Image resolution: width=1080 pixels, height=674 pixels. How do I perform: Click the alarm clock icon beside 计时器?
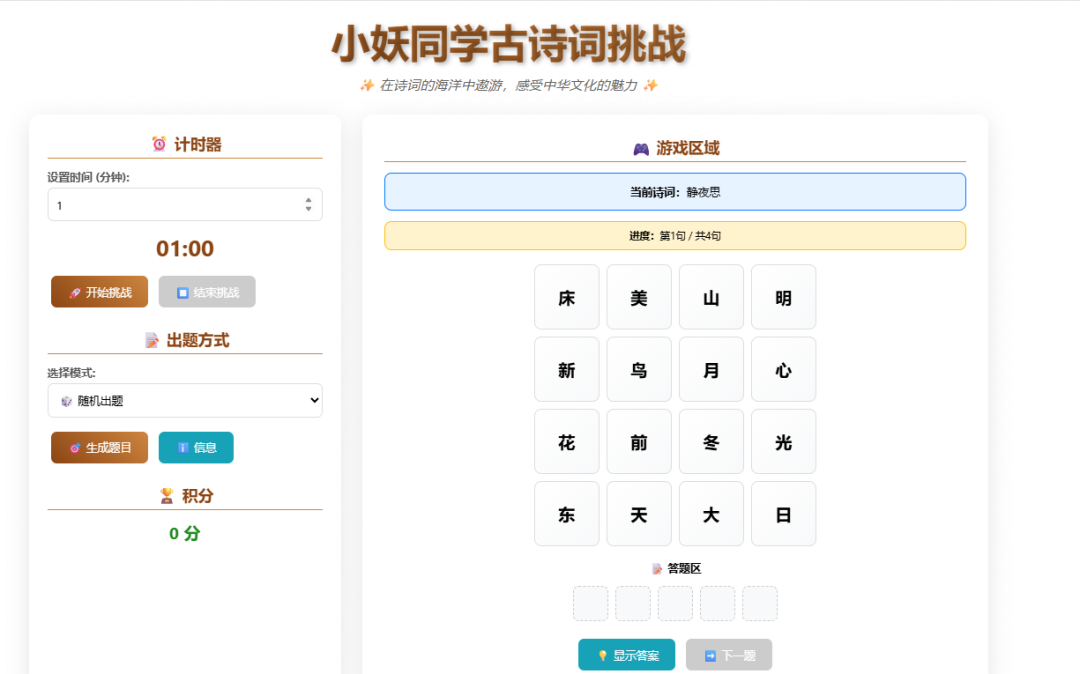pos(159,144)
